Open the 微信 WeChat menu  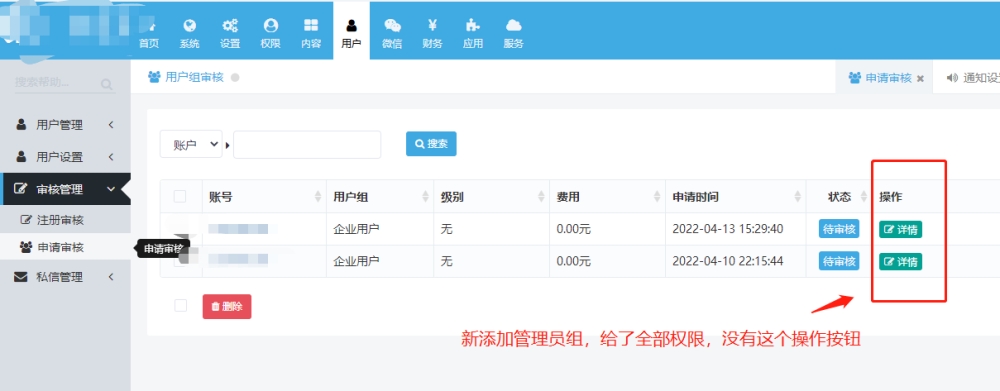(392, 34)
